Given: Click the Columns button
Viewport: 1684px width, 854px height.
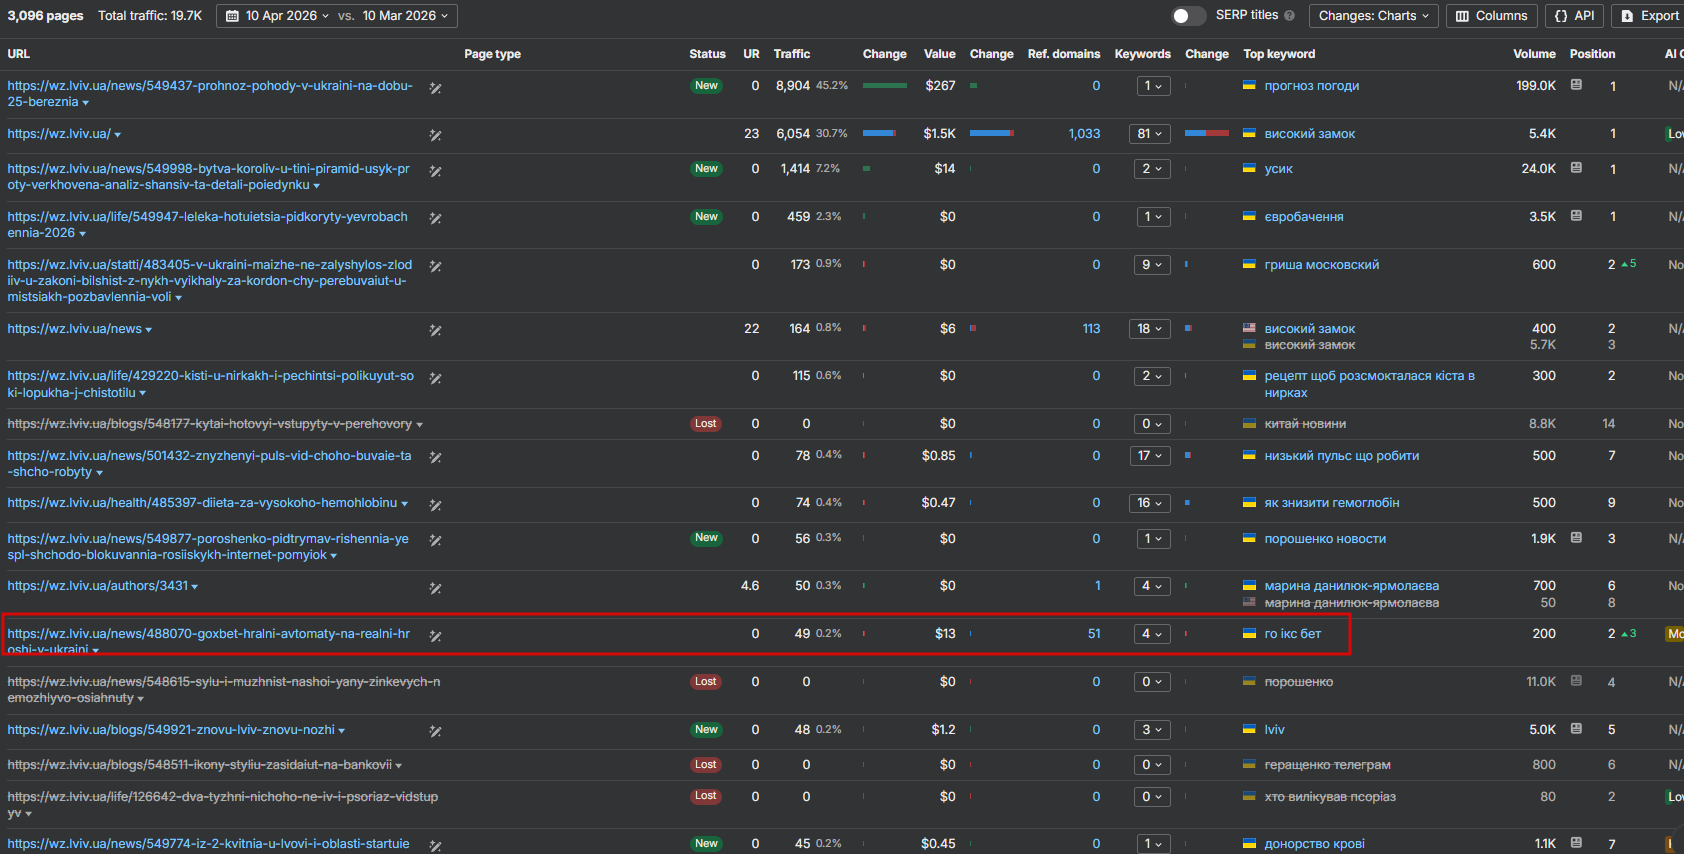Looking at the screenshot, I should click(1492, 16).
